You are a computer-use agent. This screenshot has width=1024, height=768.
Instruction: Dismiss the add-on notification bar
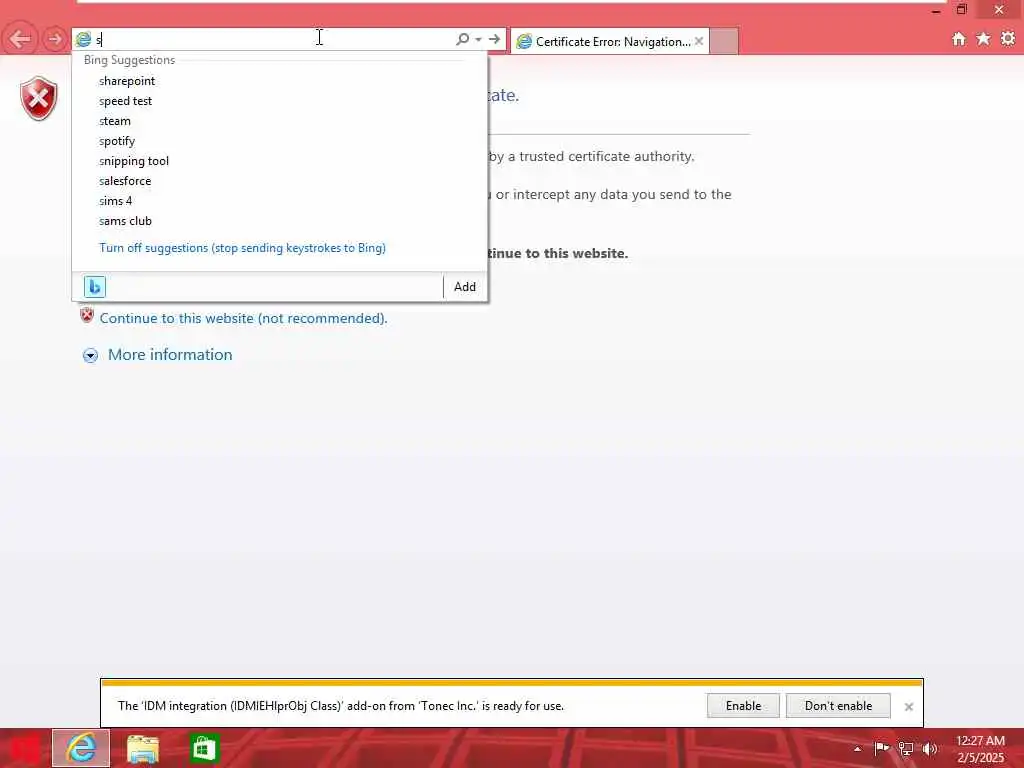tap(908, 707)
